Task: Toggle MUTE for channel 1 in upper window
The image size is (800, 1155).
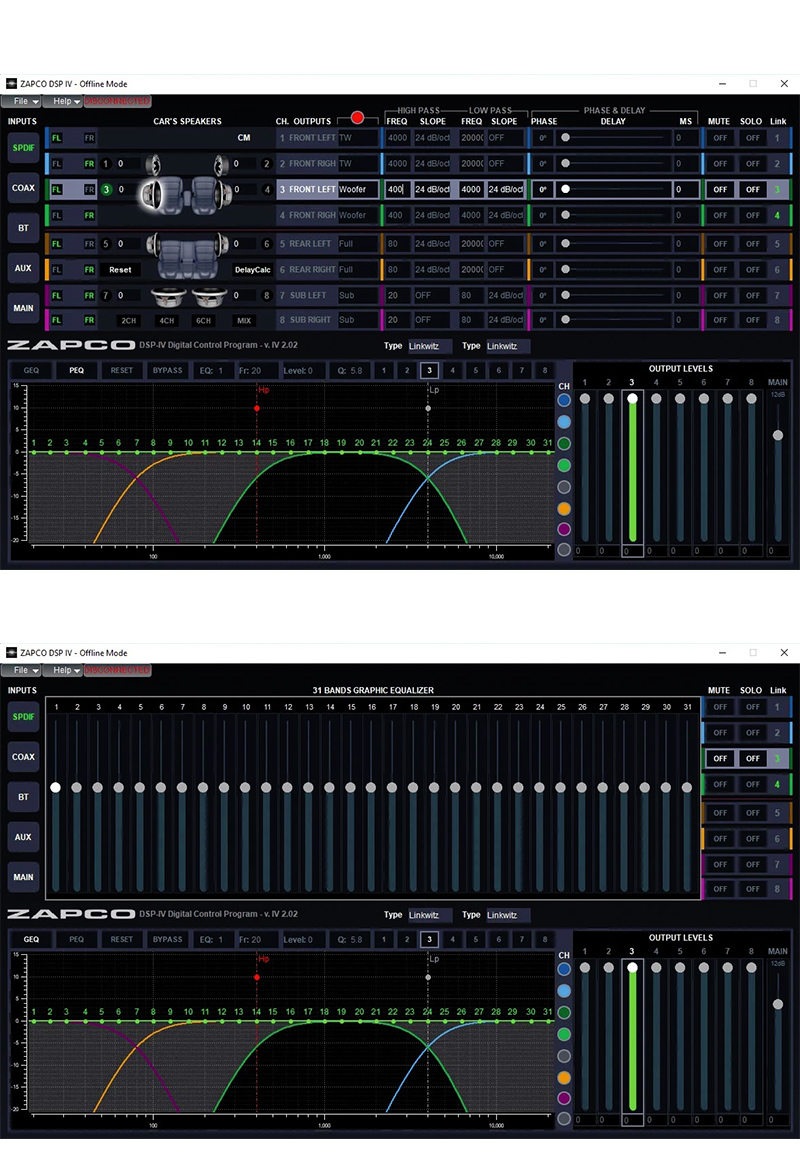Action: [x=720, y=138]
